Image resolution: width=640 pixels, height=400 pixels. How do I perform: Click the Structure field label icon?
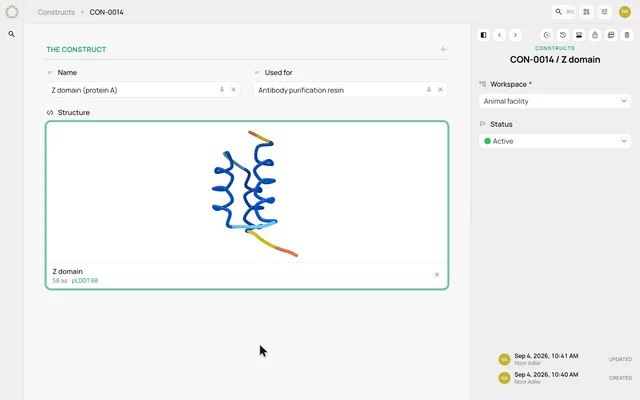pyautogui.click(x=50, y=113)
